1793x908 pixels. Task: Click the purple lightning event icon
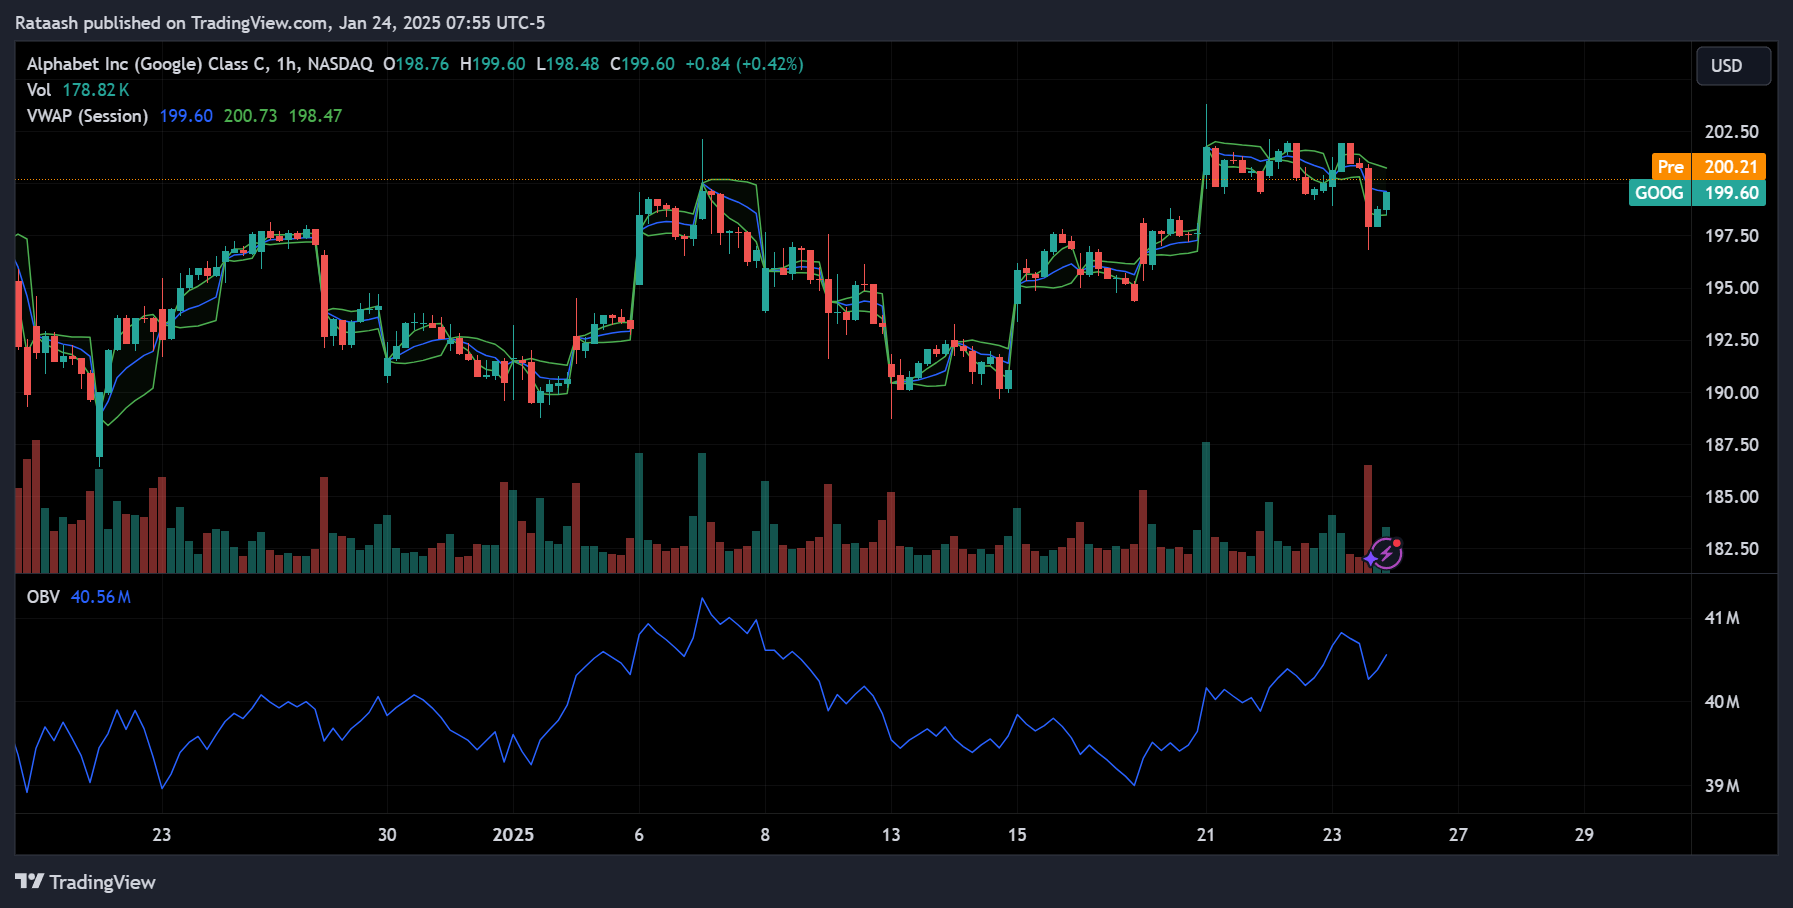(x=1386, y=552)
